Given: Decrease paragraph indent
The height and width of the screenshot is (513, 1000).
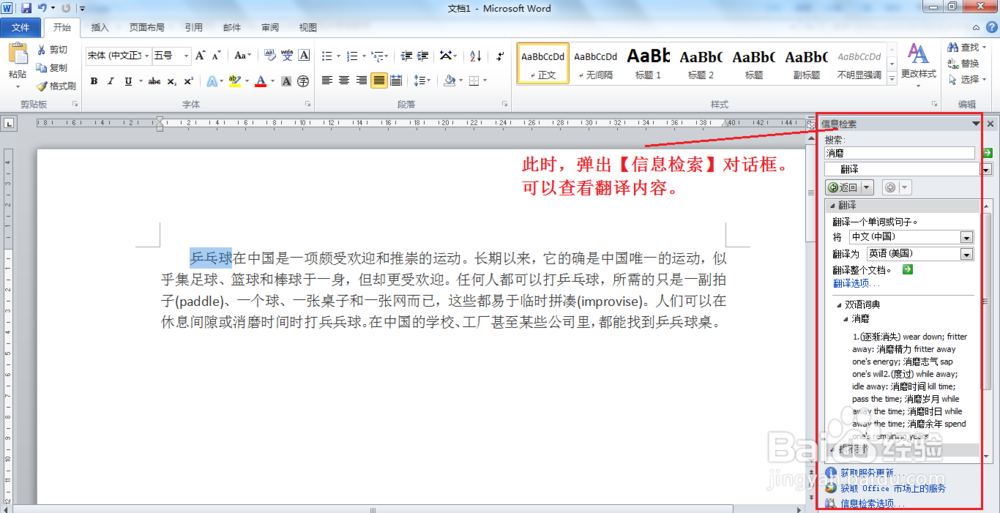Looking at the screenshot, I should tap(406, 56).
